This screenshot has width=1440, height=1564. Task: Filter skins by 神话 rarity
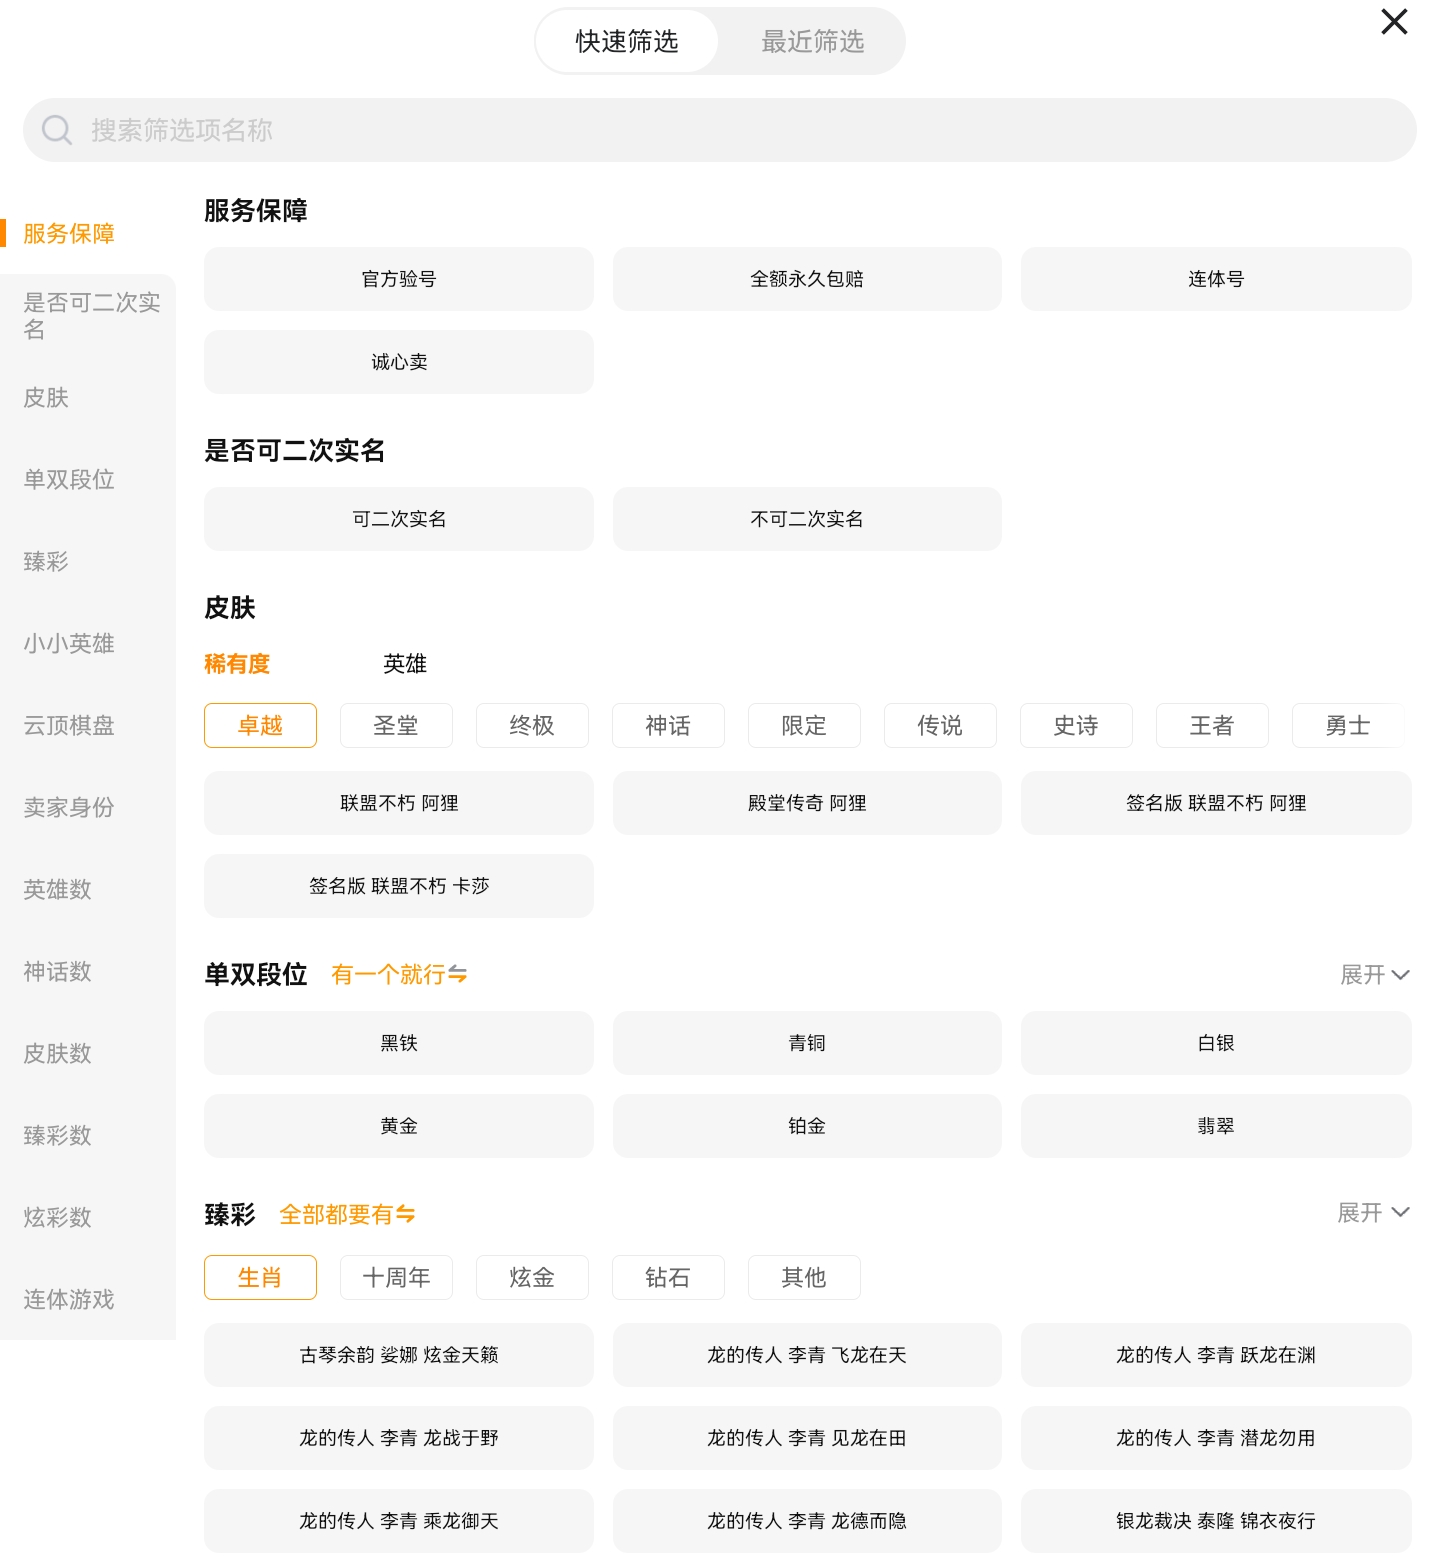click(x=667, y=725)
